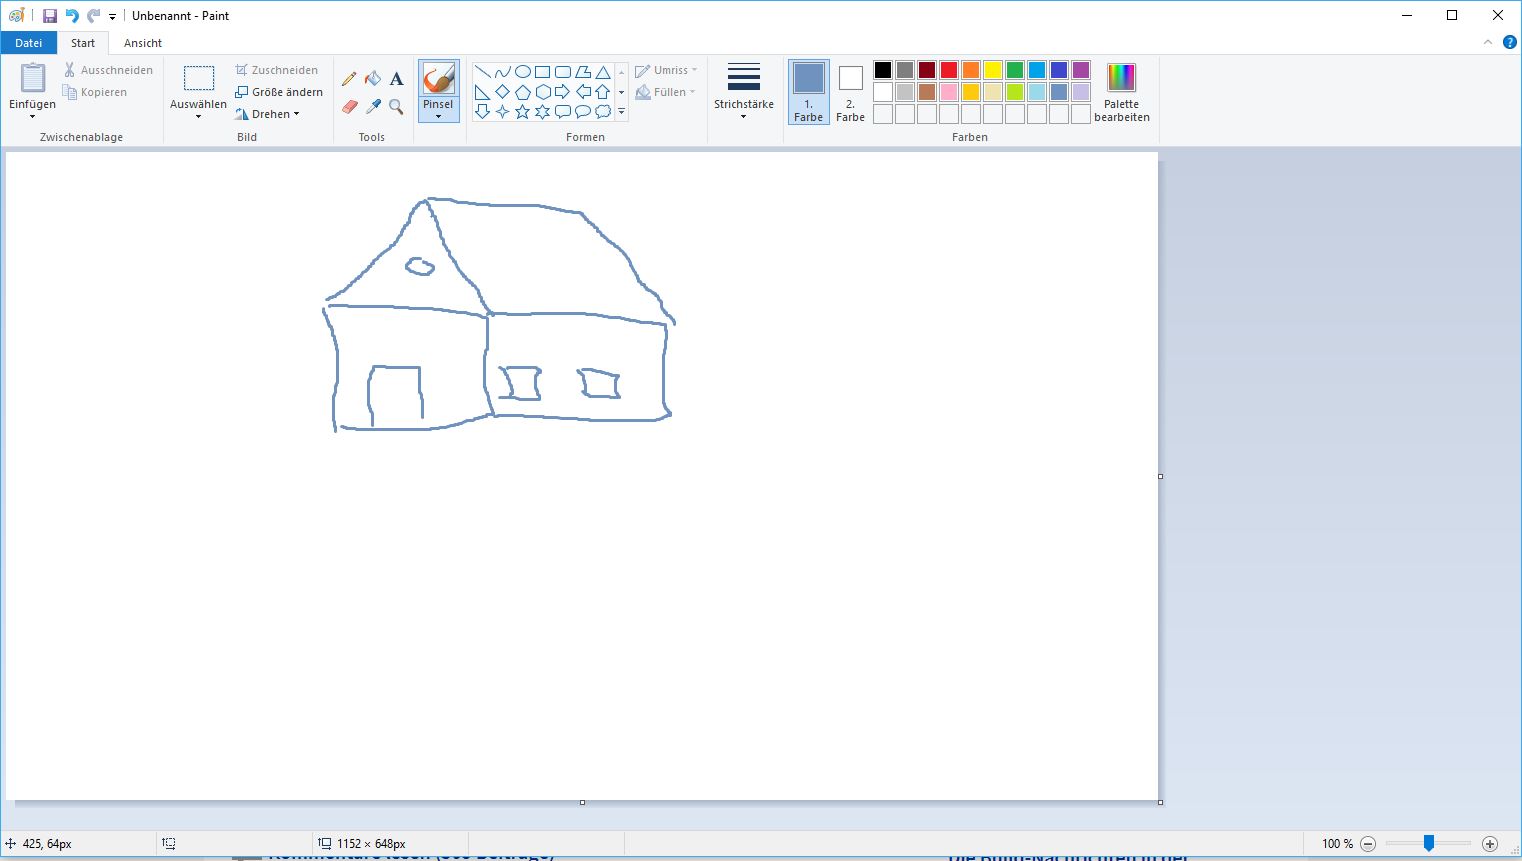Click Palette bearbeiten
1522x861 pixels.
[x=1122, y=92]
